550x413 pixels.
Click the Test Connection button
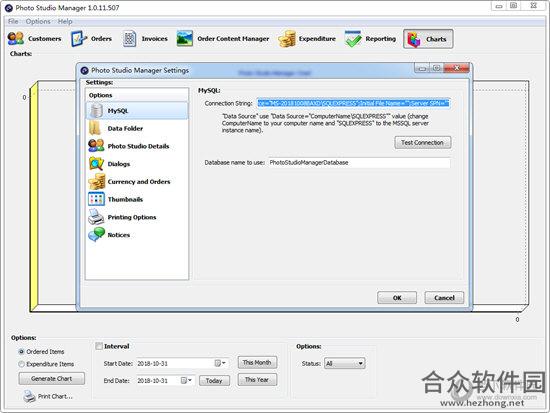[x=423, y=143]
